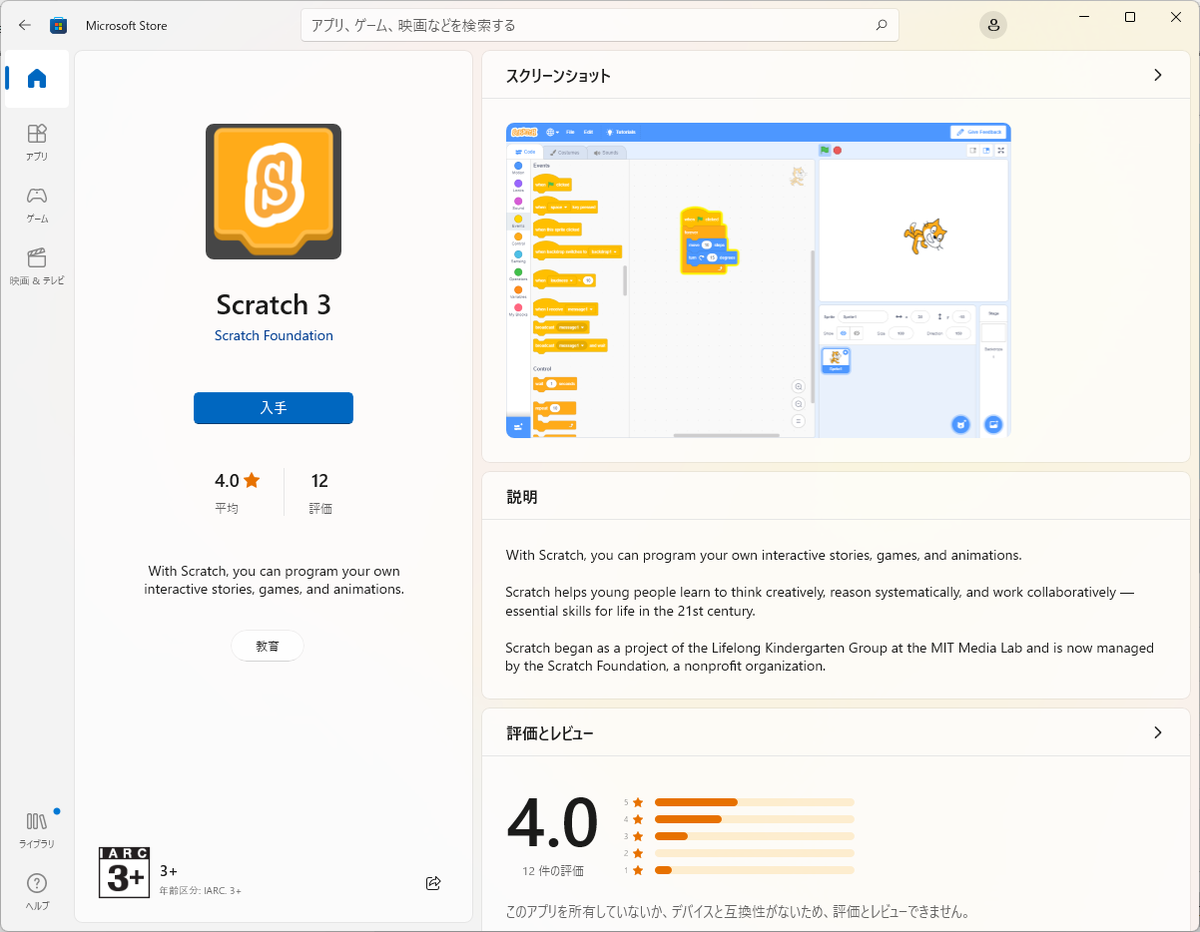Click the 3 star rating bar
Image resolution: width=1200 pixels, height=932 pixels.
[754, 836]
